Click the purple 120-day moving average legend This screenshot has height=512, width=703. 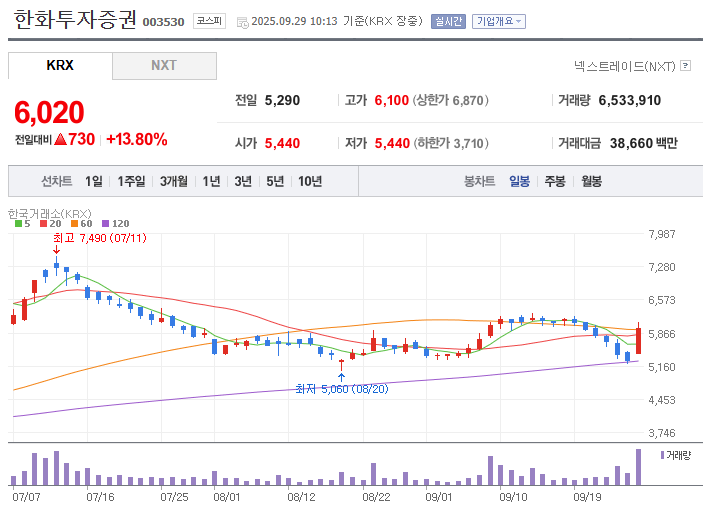pyautogui.click(x=116, y=223)
